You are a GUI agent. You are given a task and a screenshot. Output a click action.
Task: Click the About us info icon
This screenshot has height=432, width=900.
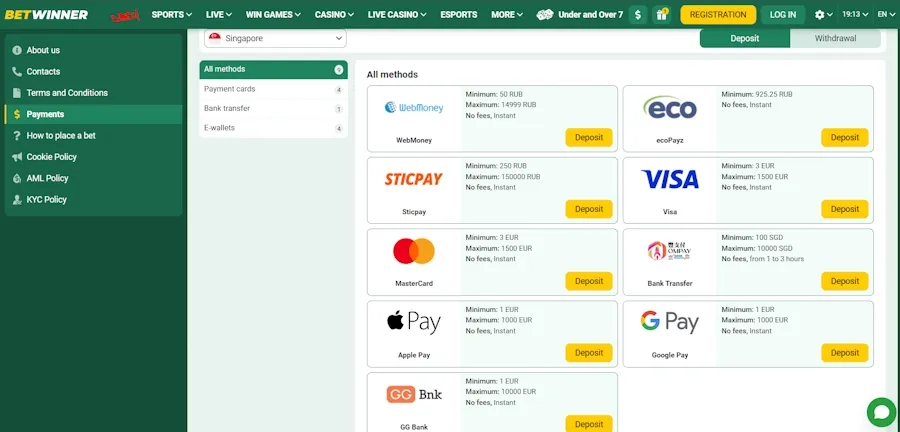click(17, 50)
